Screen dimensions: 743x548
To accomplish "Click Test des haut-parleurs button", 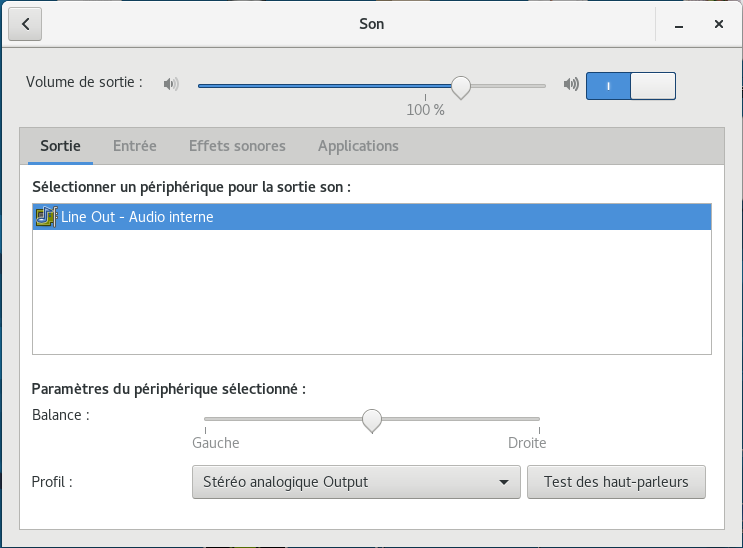I will pos(616,482).
